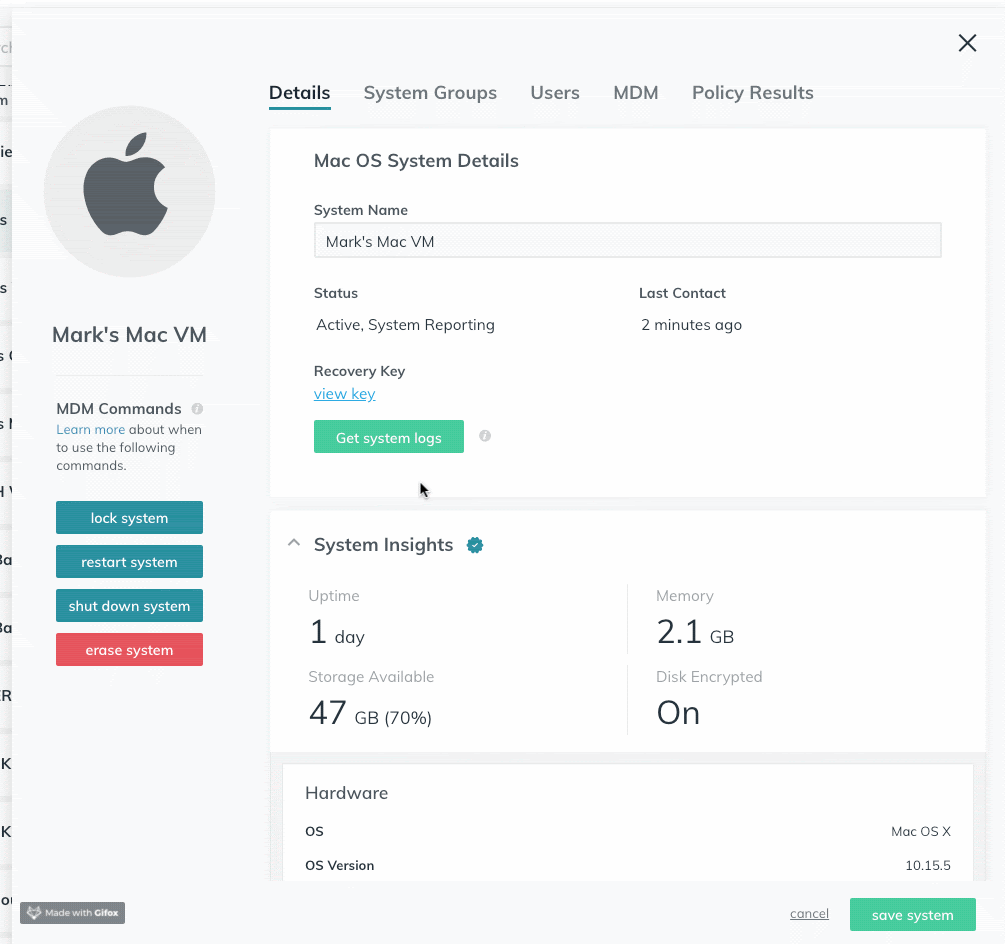Open the view key recovery link
The width and height of the screenshot is (1005, 944).
click(x=345, y=394)
